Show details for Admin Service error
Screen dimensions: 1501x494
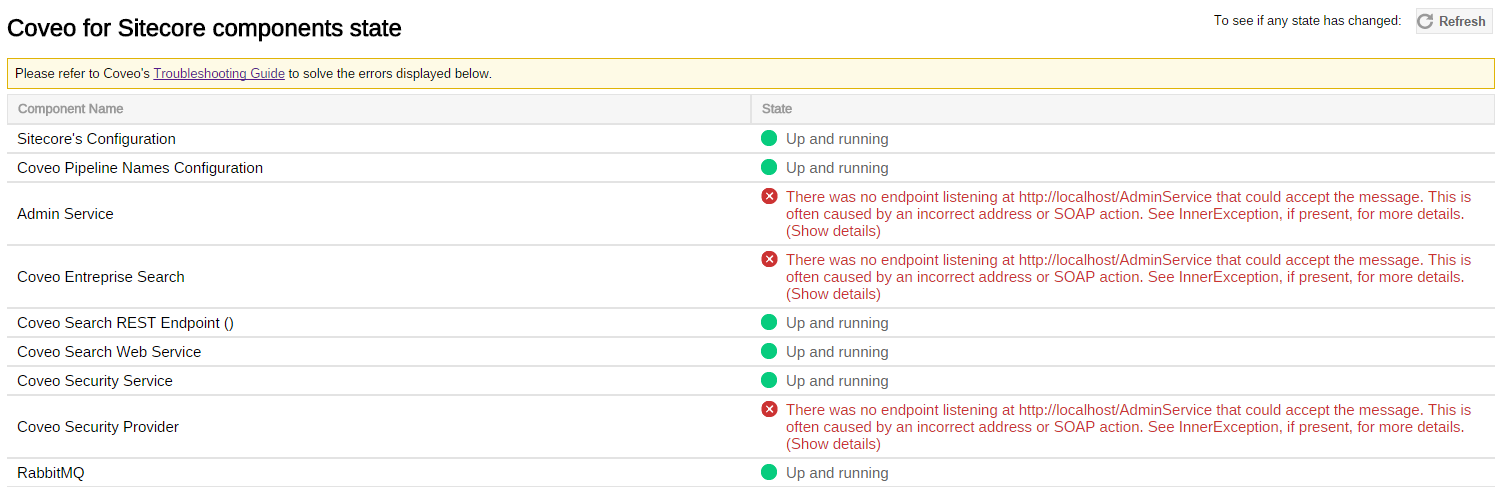pos(833,231)
